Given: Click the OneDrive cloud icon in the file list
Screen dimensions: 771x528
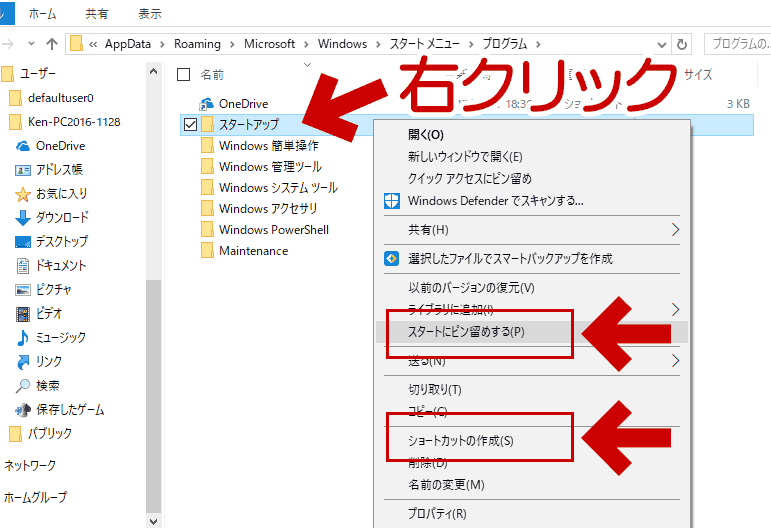Looking at the screenshot, I should pyautogui.click(x=206, y=104).
